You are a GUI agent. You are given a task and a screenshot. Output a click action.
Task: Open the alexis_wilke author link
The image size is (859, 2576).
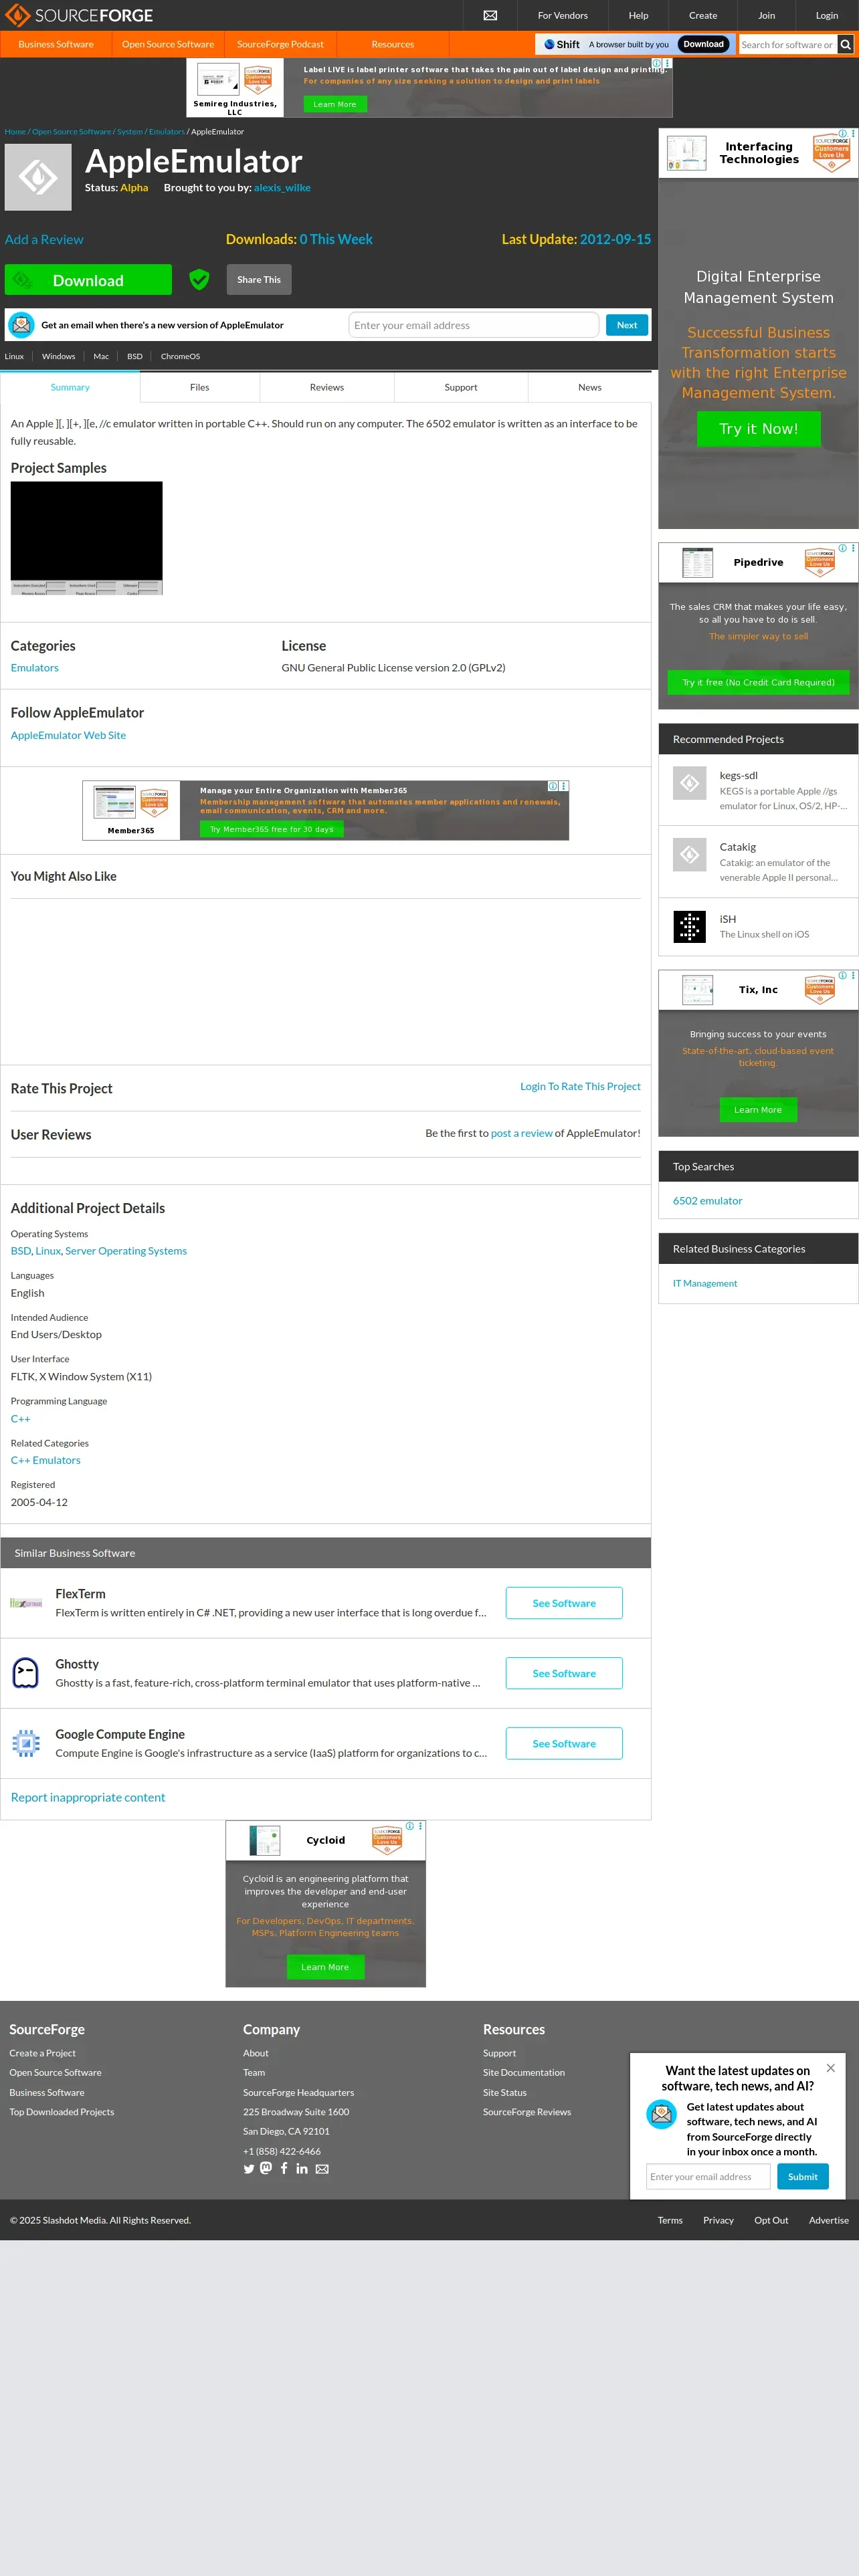point(282,188)
